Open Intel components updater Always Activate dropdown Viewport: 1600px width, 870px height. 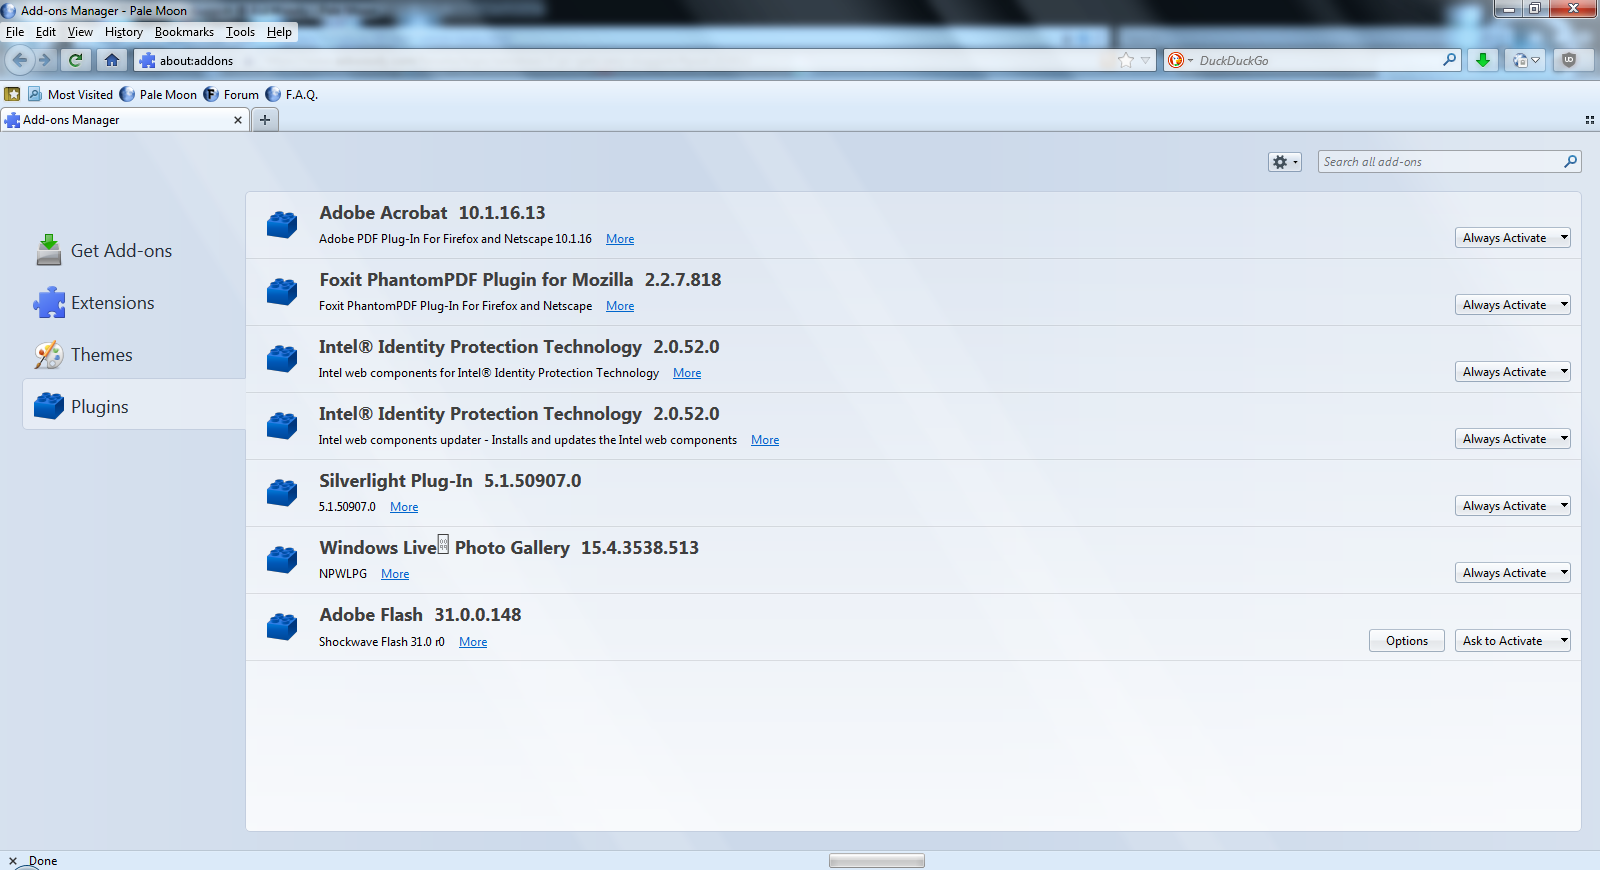tap(1513, 439)
